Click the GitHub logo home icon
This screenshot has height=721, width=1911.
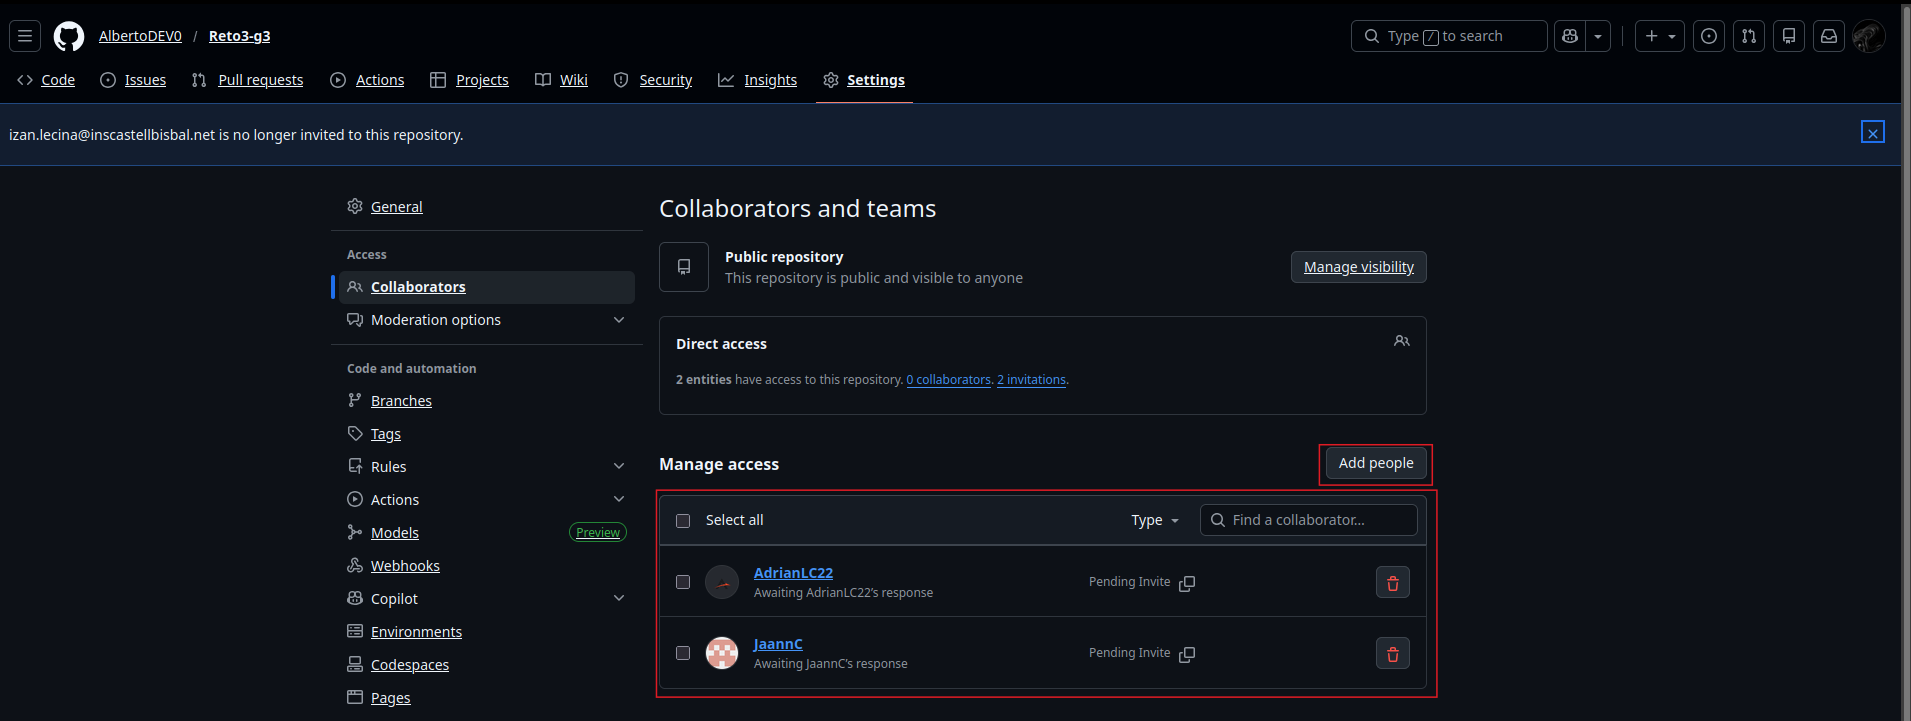click(x=69, y=37)
